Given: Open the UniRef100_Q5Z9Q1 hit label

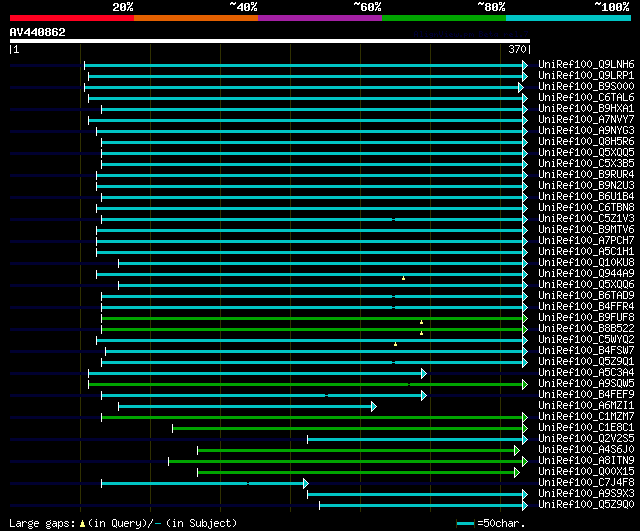Looking at the screenshot, I should pyautogui.click(x=586, y=362).
